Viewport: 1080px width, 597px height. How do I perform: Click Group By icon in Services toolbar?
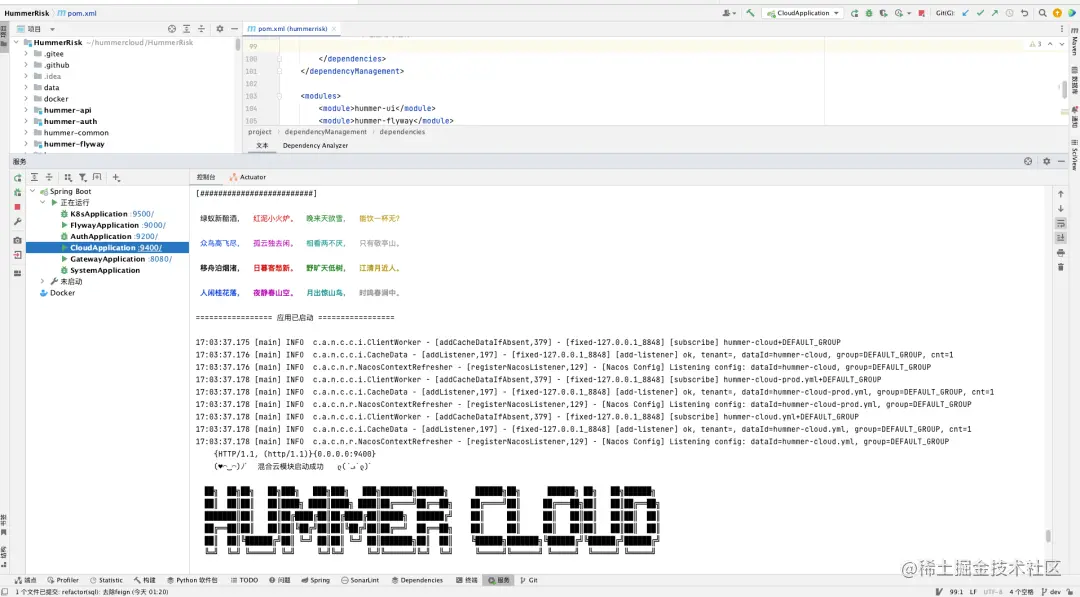[x=68, y=178]
